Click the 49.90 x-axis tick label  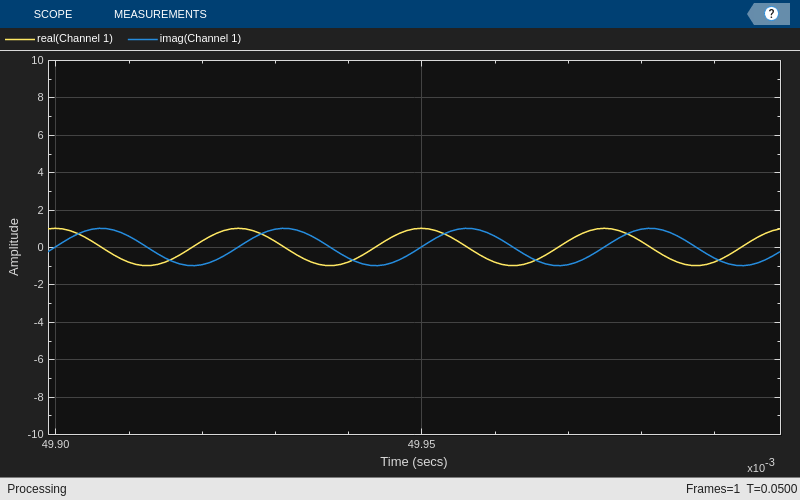point(55,444)
